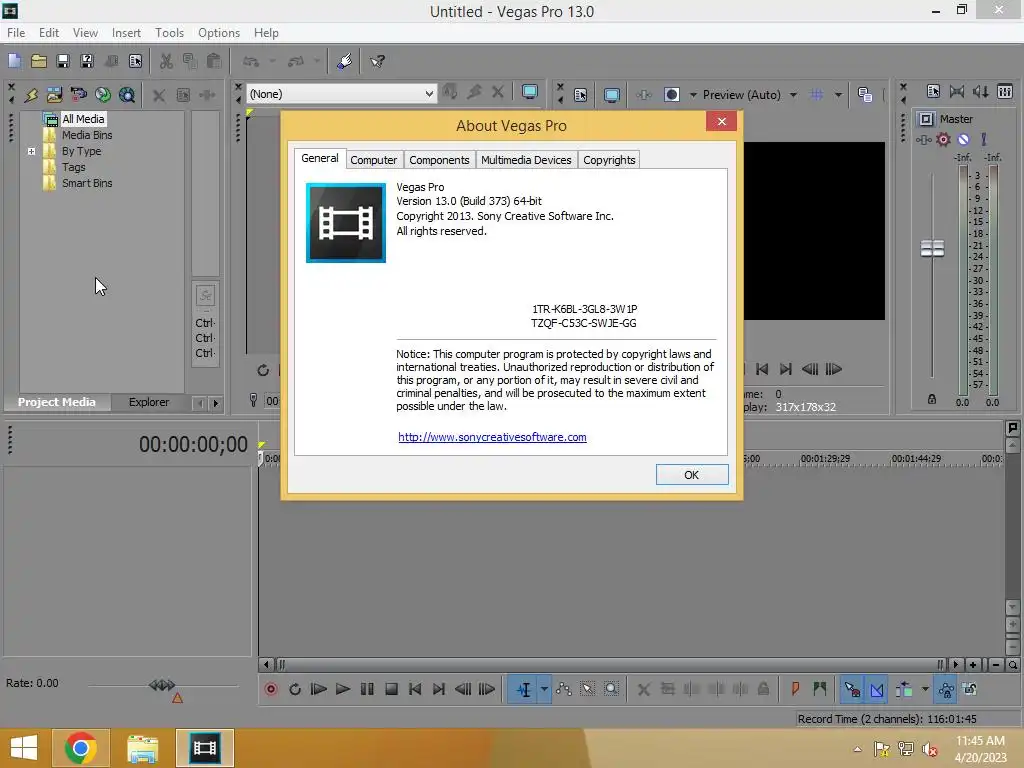Toggle the Master bus mute icon
The height and width of the screenshot is (768, 1024).
click(963, 139)
